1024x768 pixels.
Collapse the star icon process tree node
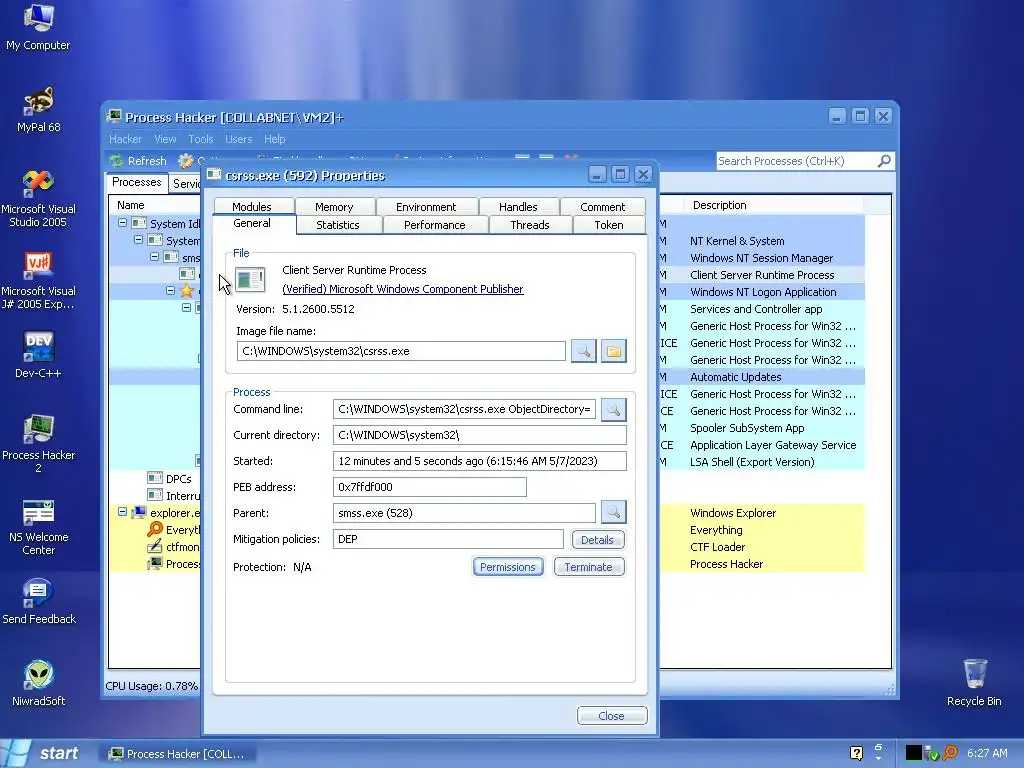coord(170,290)
